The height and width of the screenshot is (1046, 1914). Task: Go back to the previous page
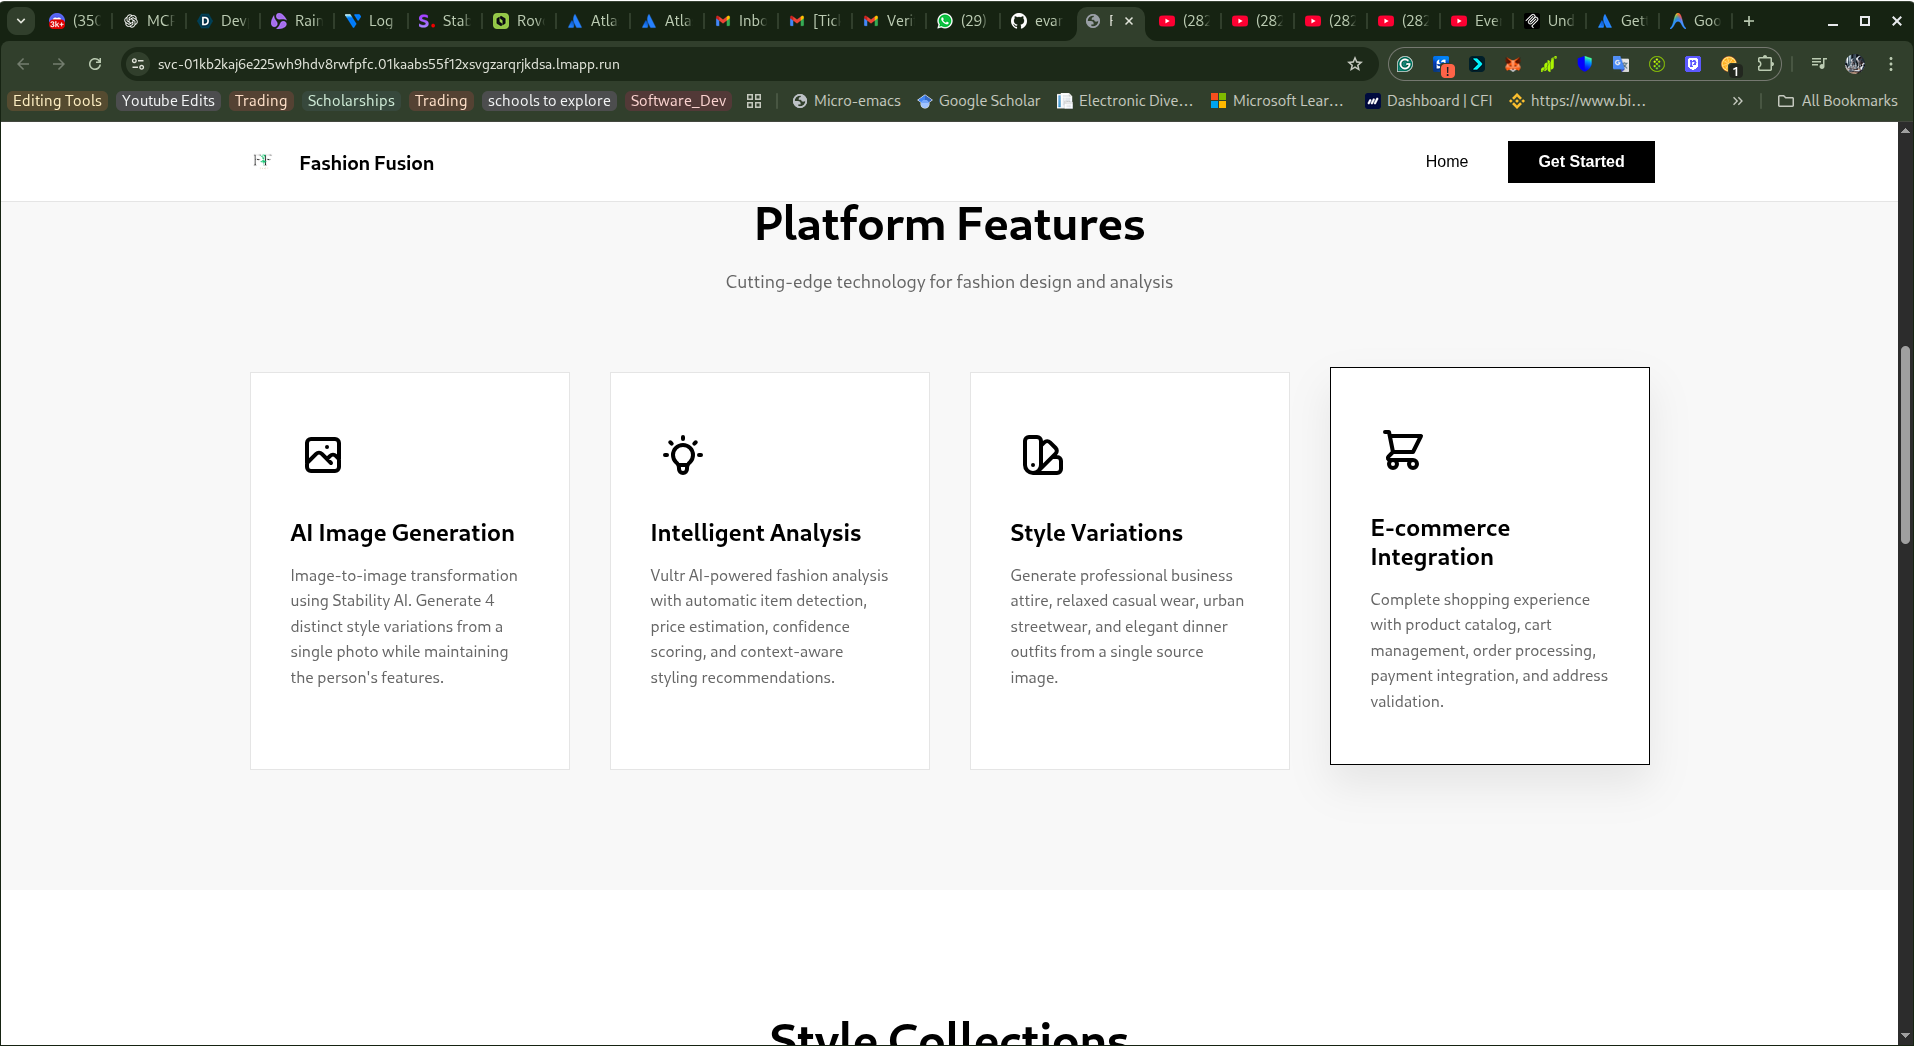pyautogui.click(x=23, y=64)
